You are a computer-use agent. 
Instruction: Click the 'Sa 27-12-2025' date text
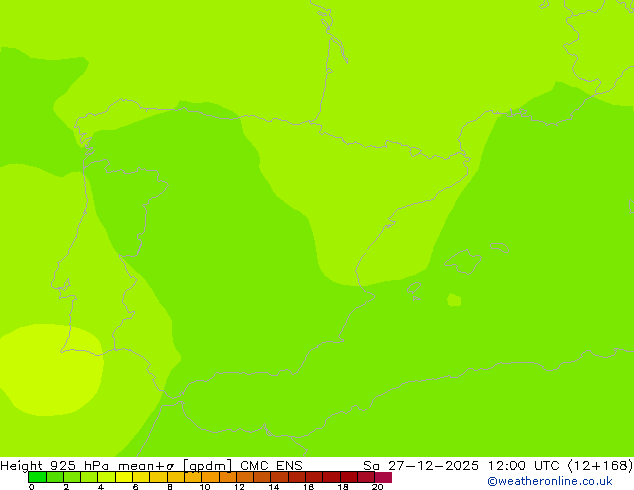click(421, 466)
